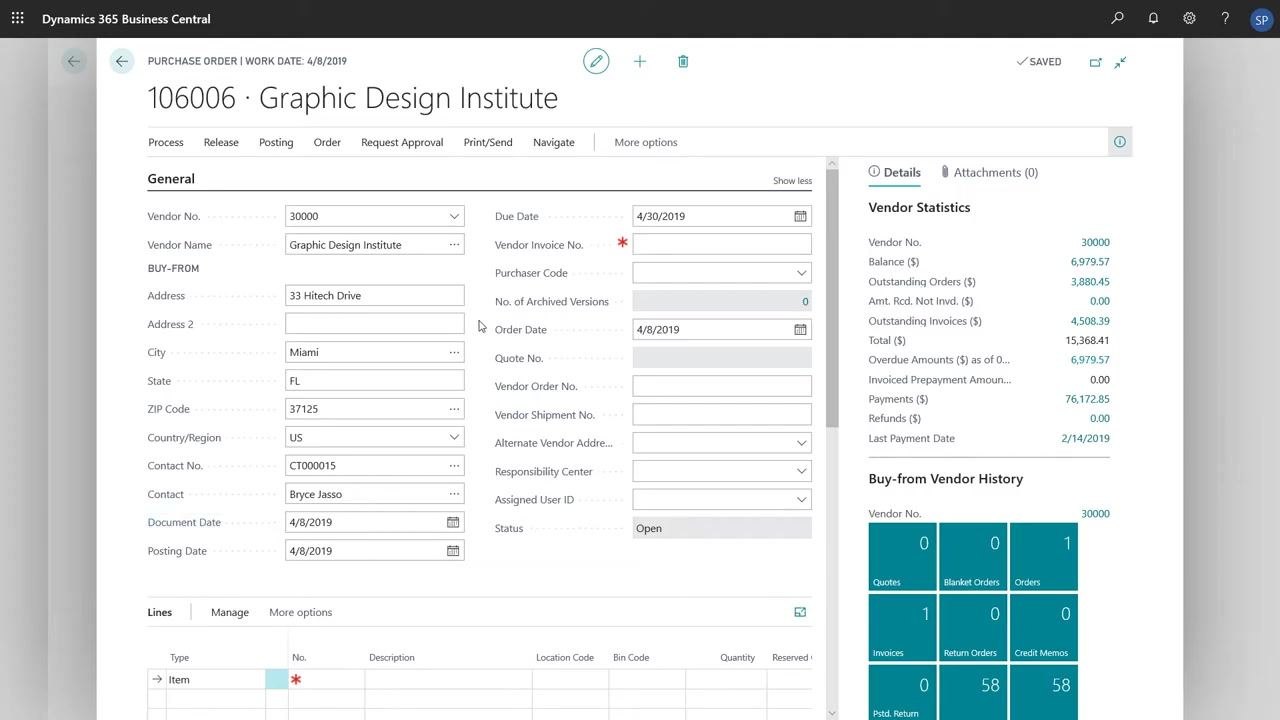Switch to the Attachments (0) tab
The width and height of the screenshot is (1280, 720).
[990, 172]
